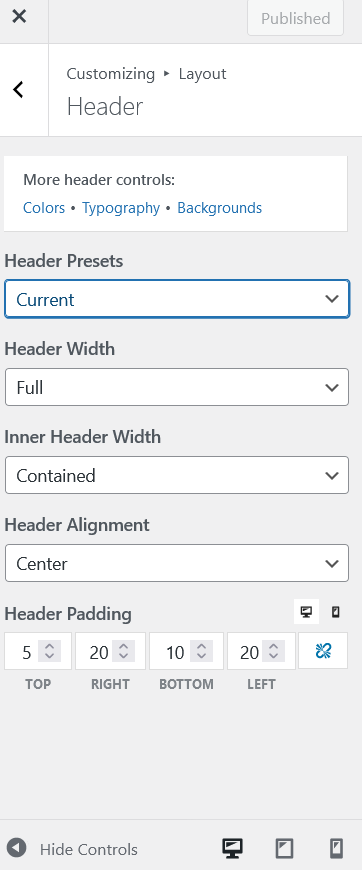Open the Header Alignment dropdown
362x870 pixels.
[x=177, y=563]
